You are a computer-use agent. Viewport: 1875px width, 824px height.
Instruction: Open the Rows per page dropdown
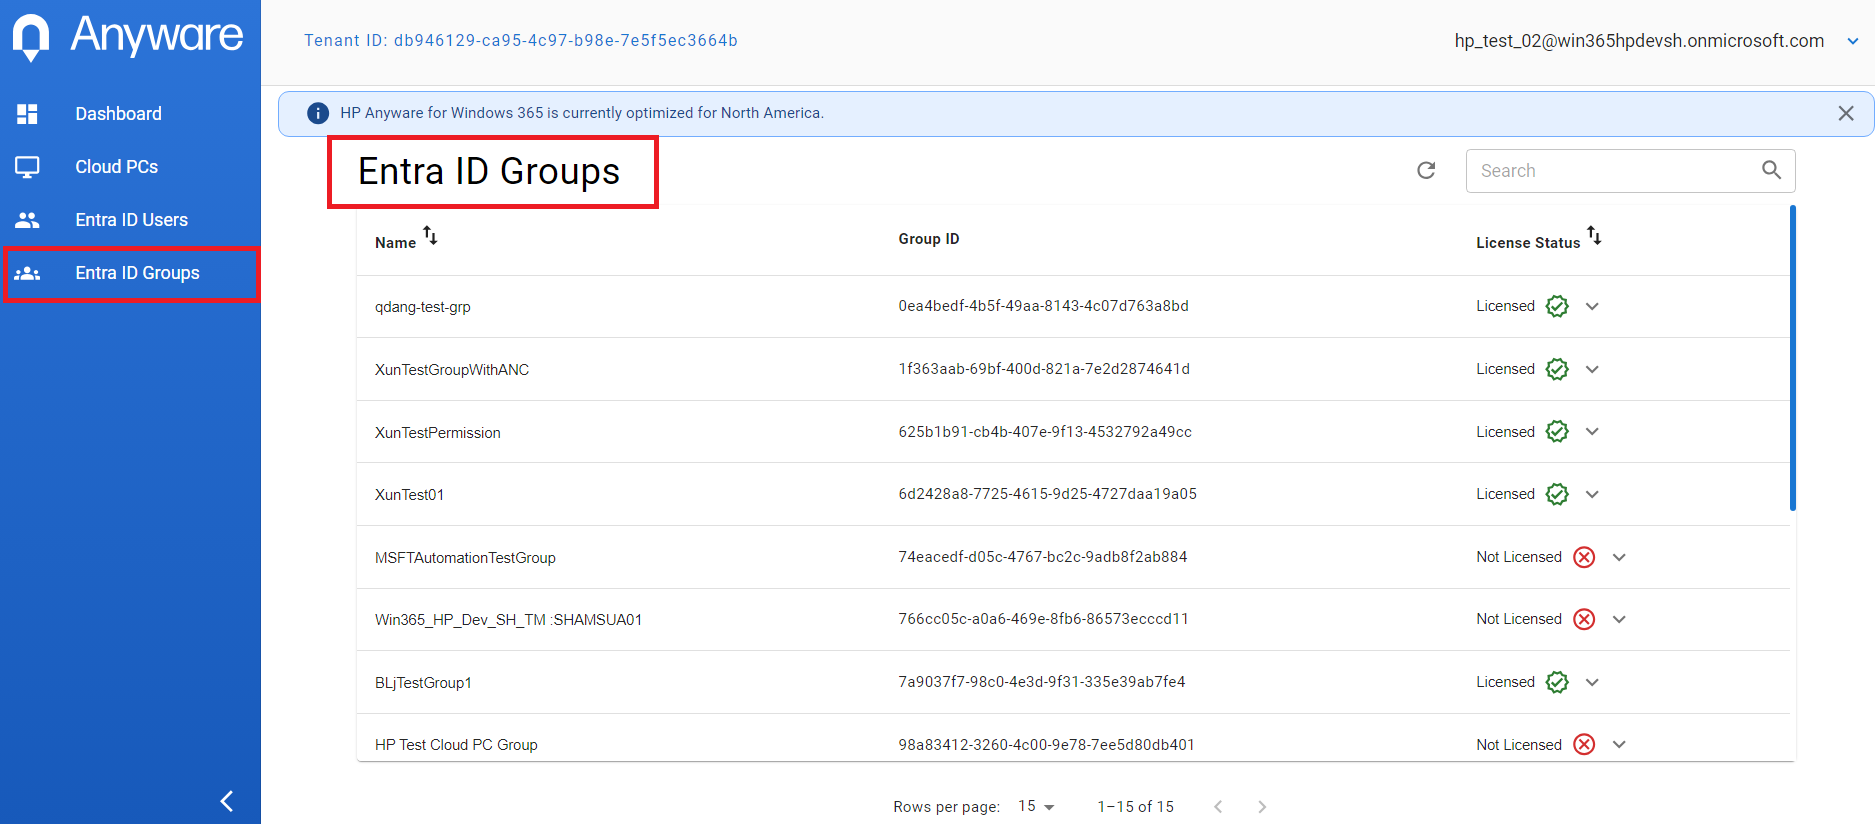point(1036,806)
